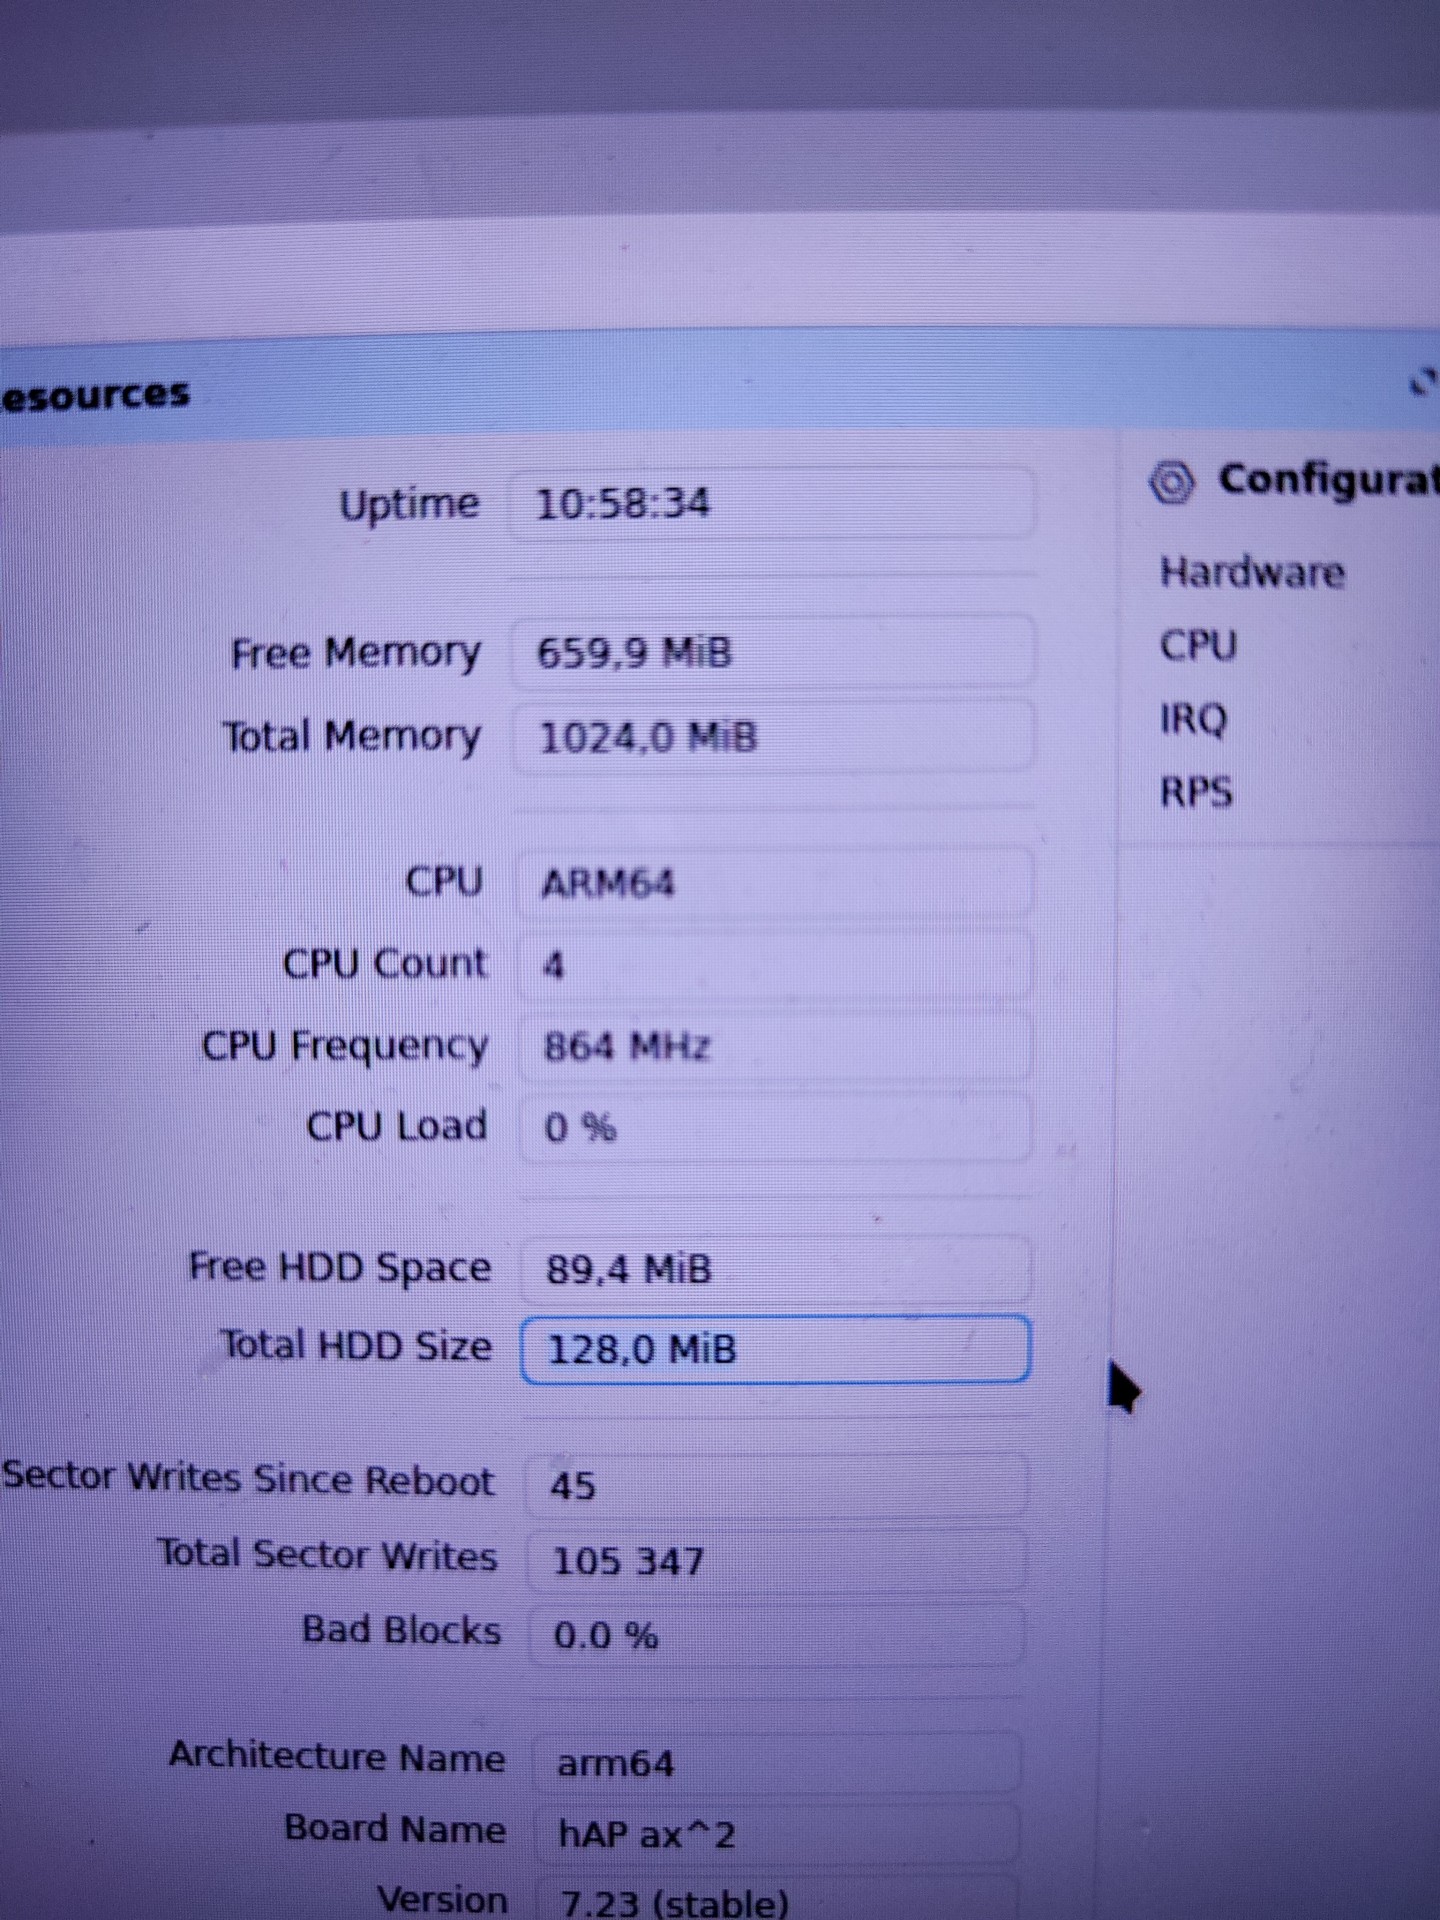
Task: Click the Free Memory value field
Action: tap(773, 652)
